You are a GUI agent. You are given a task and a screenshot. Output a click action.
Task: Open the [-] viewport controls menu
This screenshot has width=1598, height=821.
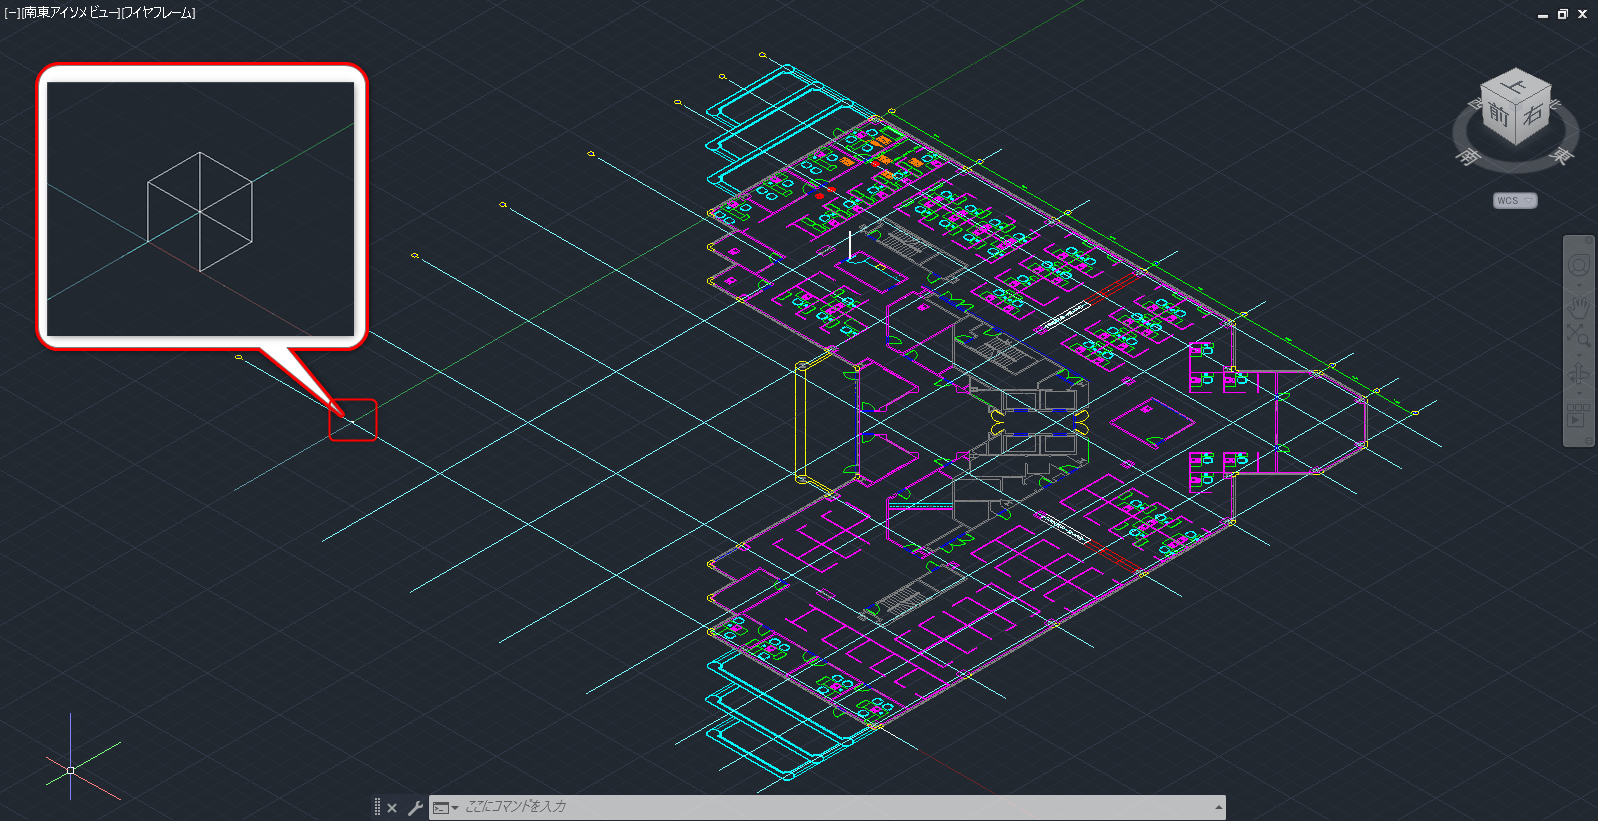(12, 13)
